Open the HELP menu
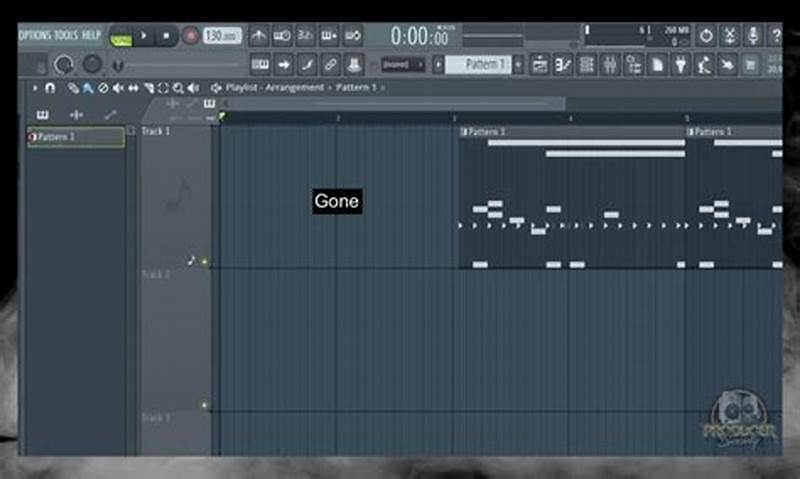The image size is (800, 479). 91,35
